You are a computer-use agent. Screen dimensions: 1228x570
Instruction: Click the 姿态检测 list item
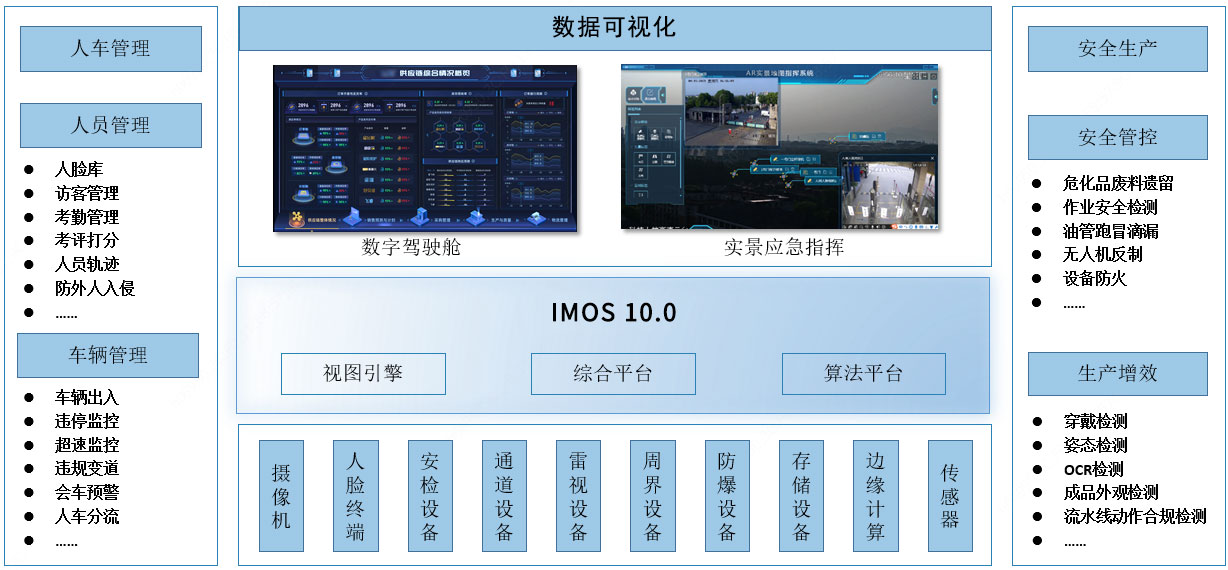(x=1095, y=446)
